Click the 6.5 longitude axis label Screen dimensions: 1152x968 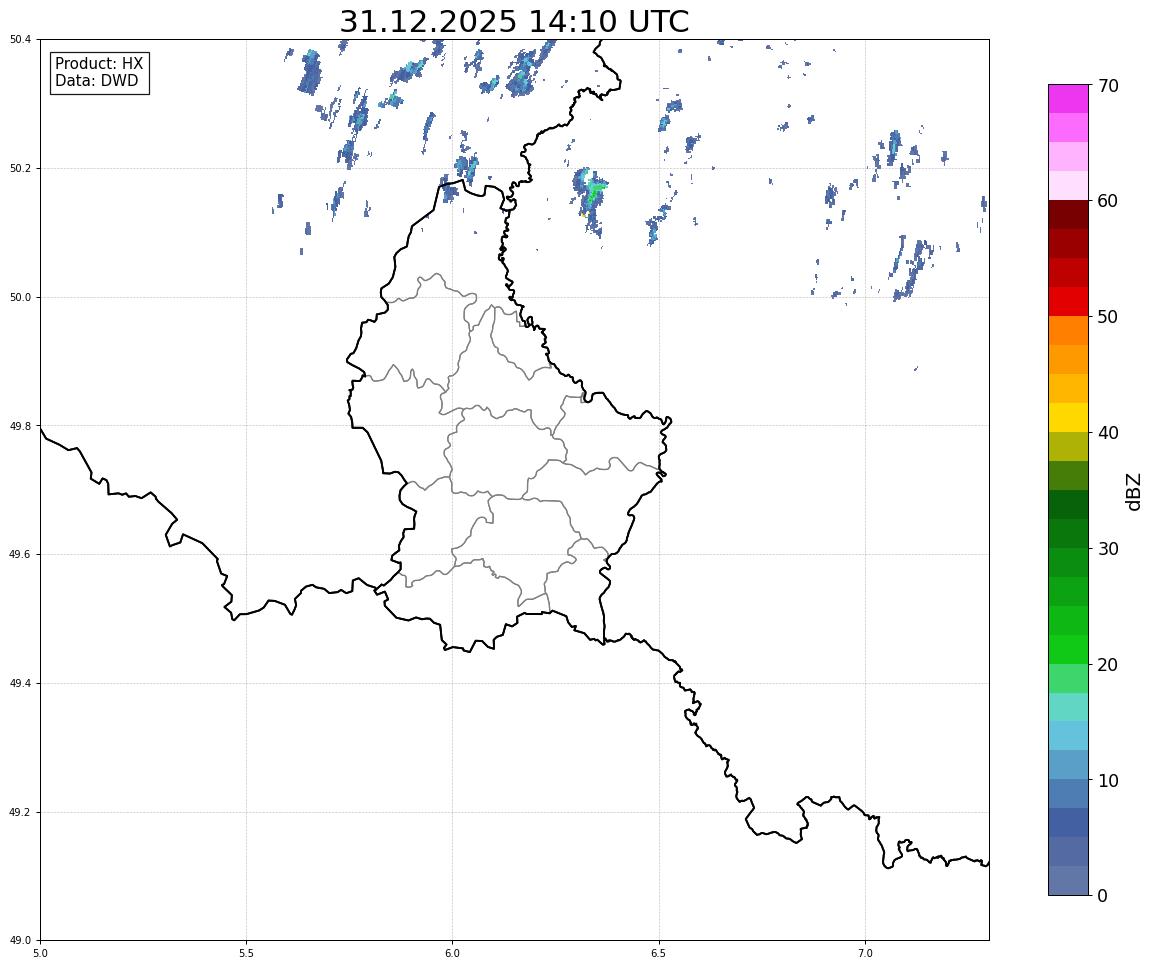pyautogui.click(x=659, y=954)
